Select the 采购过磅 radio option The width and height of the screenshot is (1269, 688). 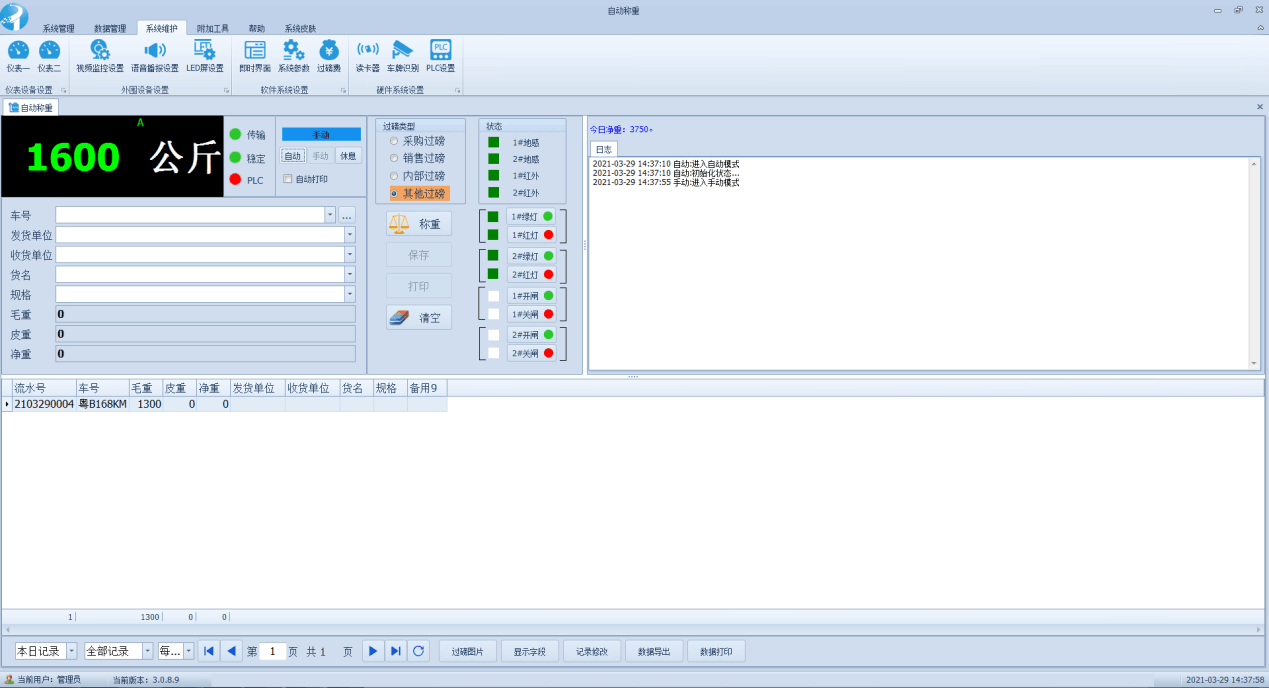click(394, 141)
